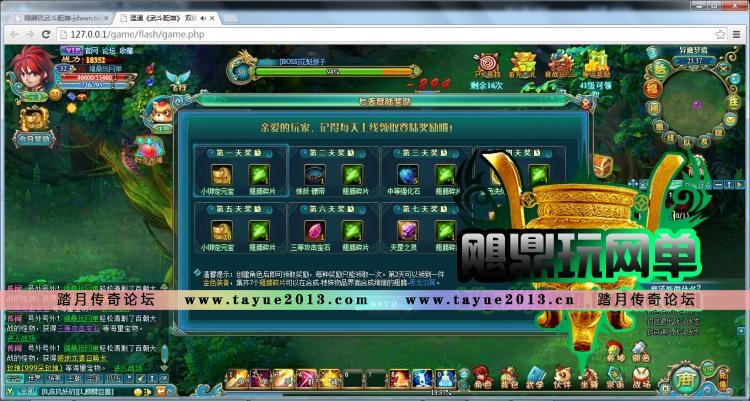Open the 背包 backpack icon
750x401 pixels.
coord(509,377)
